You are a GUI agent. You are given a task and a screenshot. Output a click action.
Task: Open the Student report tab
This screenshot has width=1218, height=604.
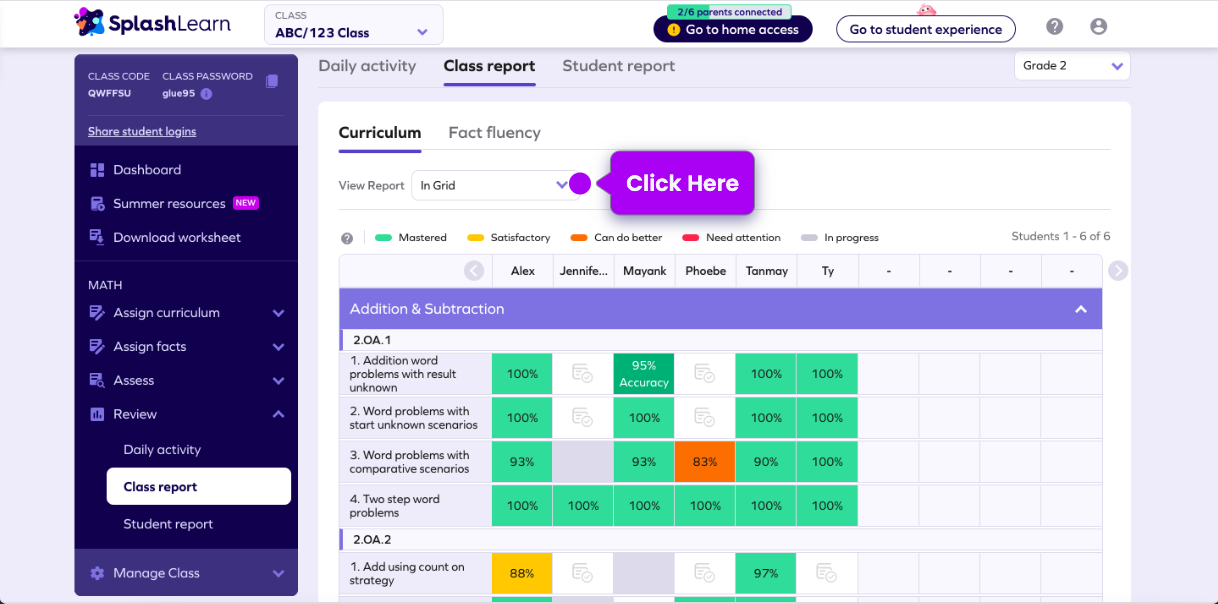pos(620,66)
